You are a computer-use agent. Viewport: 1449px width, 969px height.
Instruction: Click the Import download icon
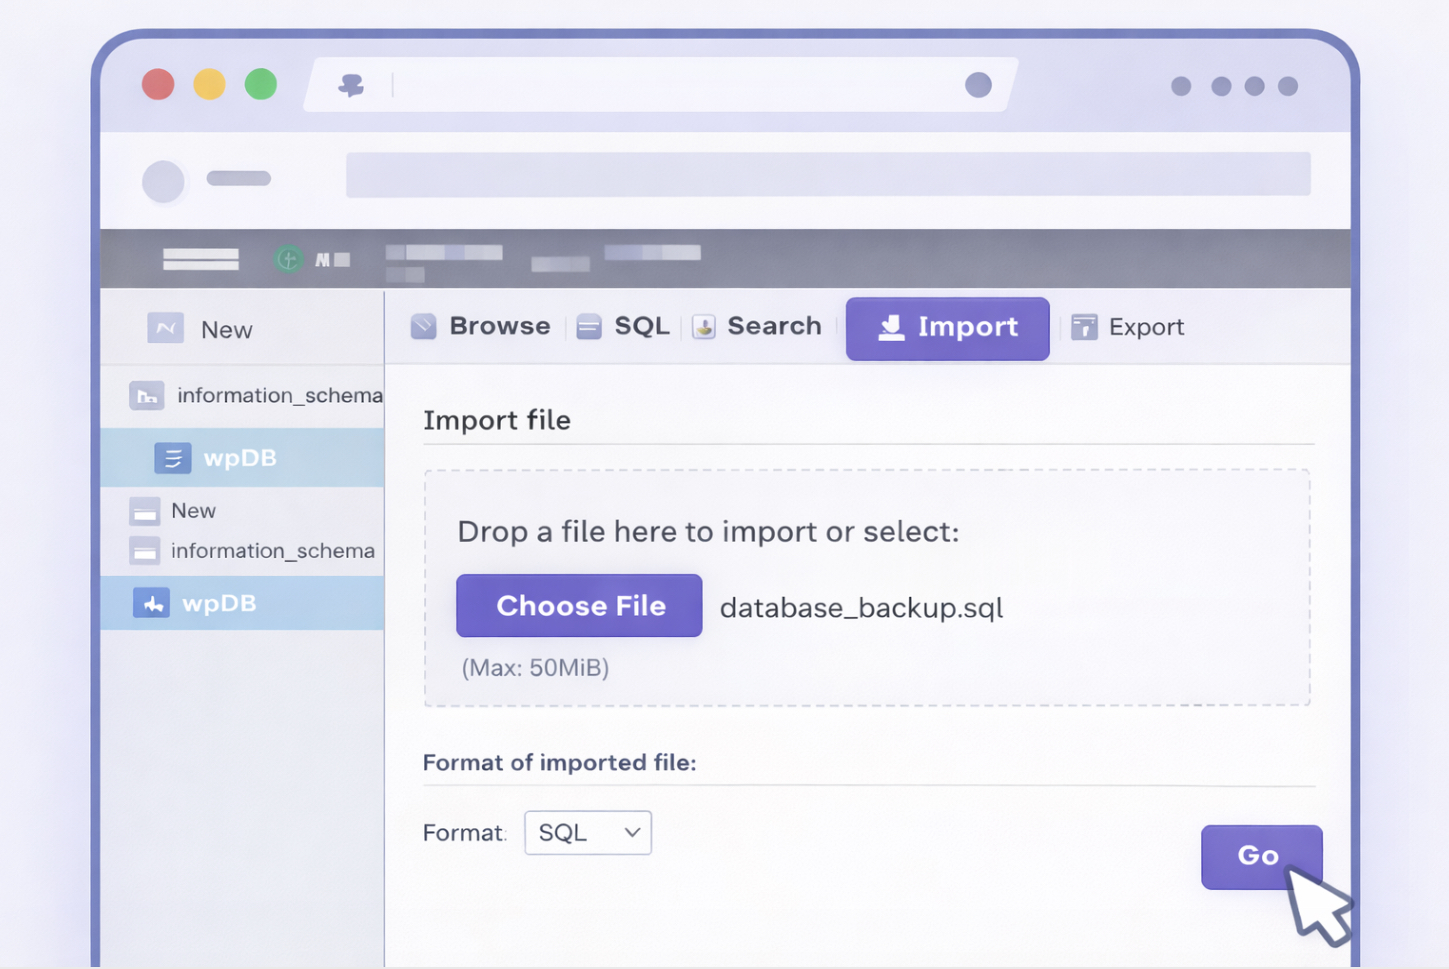coord(889,327)
